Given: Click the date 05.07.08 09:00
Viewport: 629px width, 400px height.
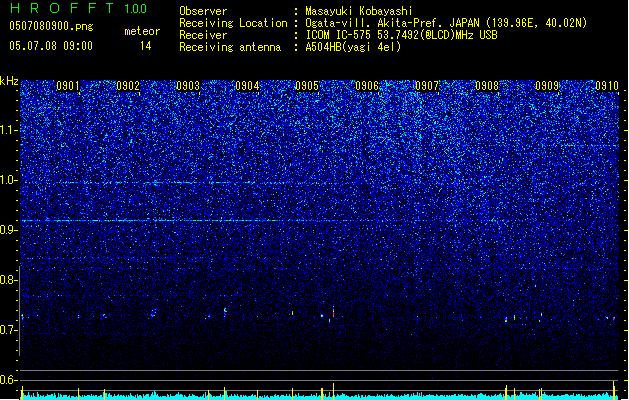Looking at the screenshot, I should pos(51,46).
